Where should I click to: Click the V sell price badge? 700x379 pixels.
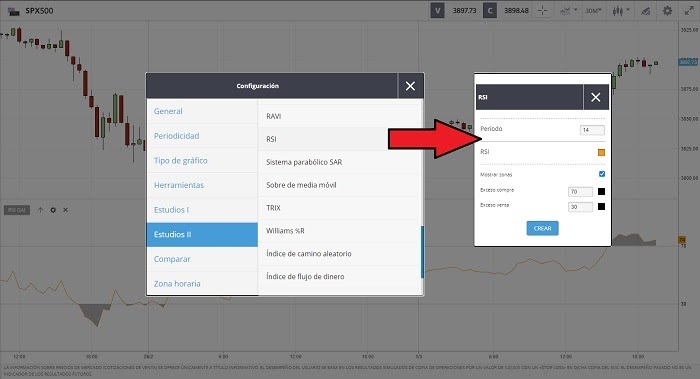438,11
